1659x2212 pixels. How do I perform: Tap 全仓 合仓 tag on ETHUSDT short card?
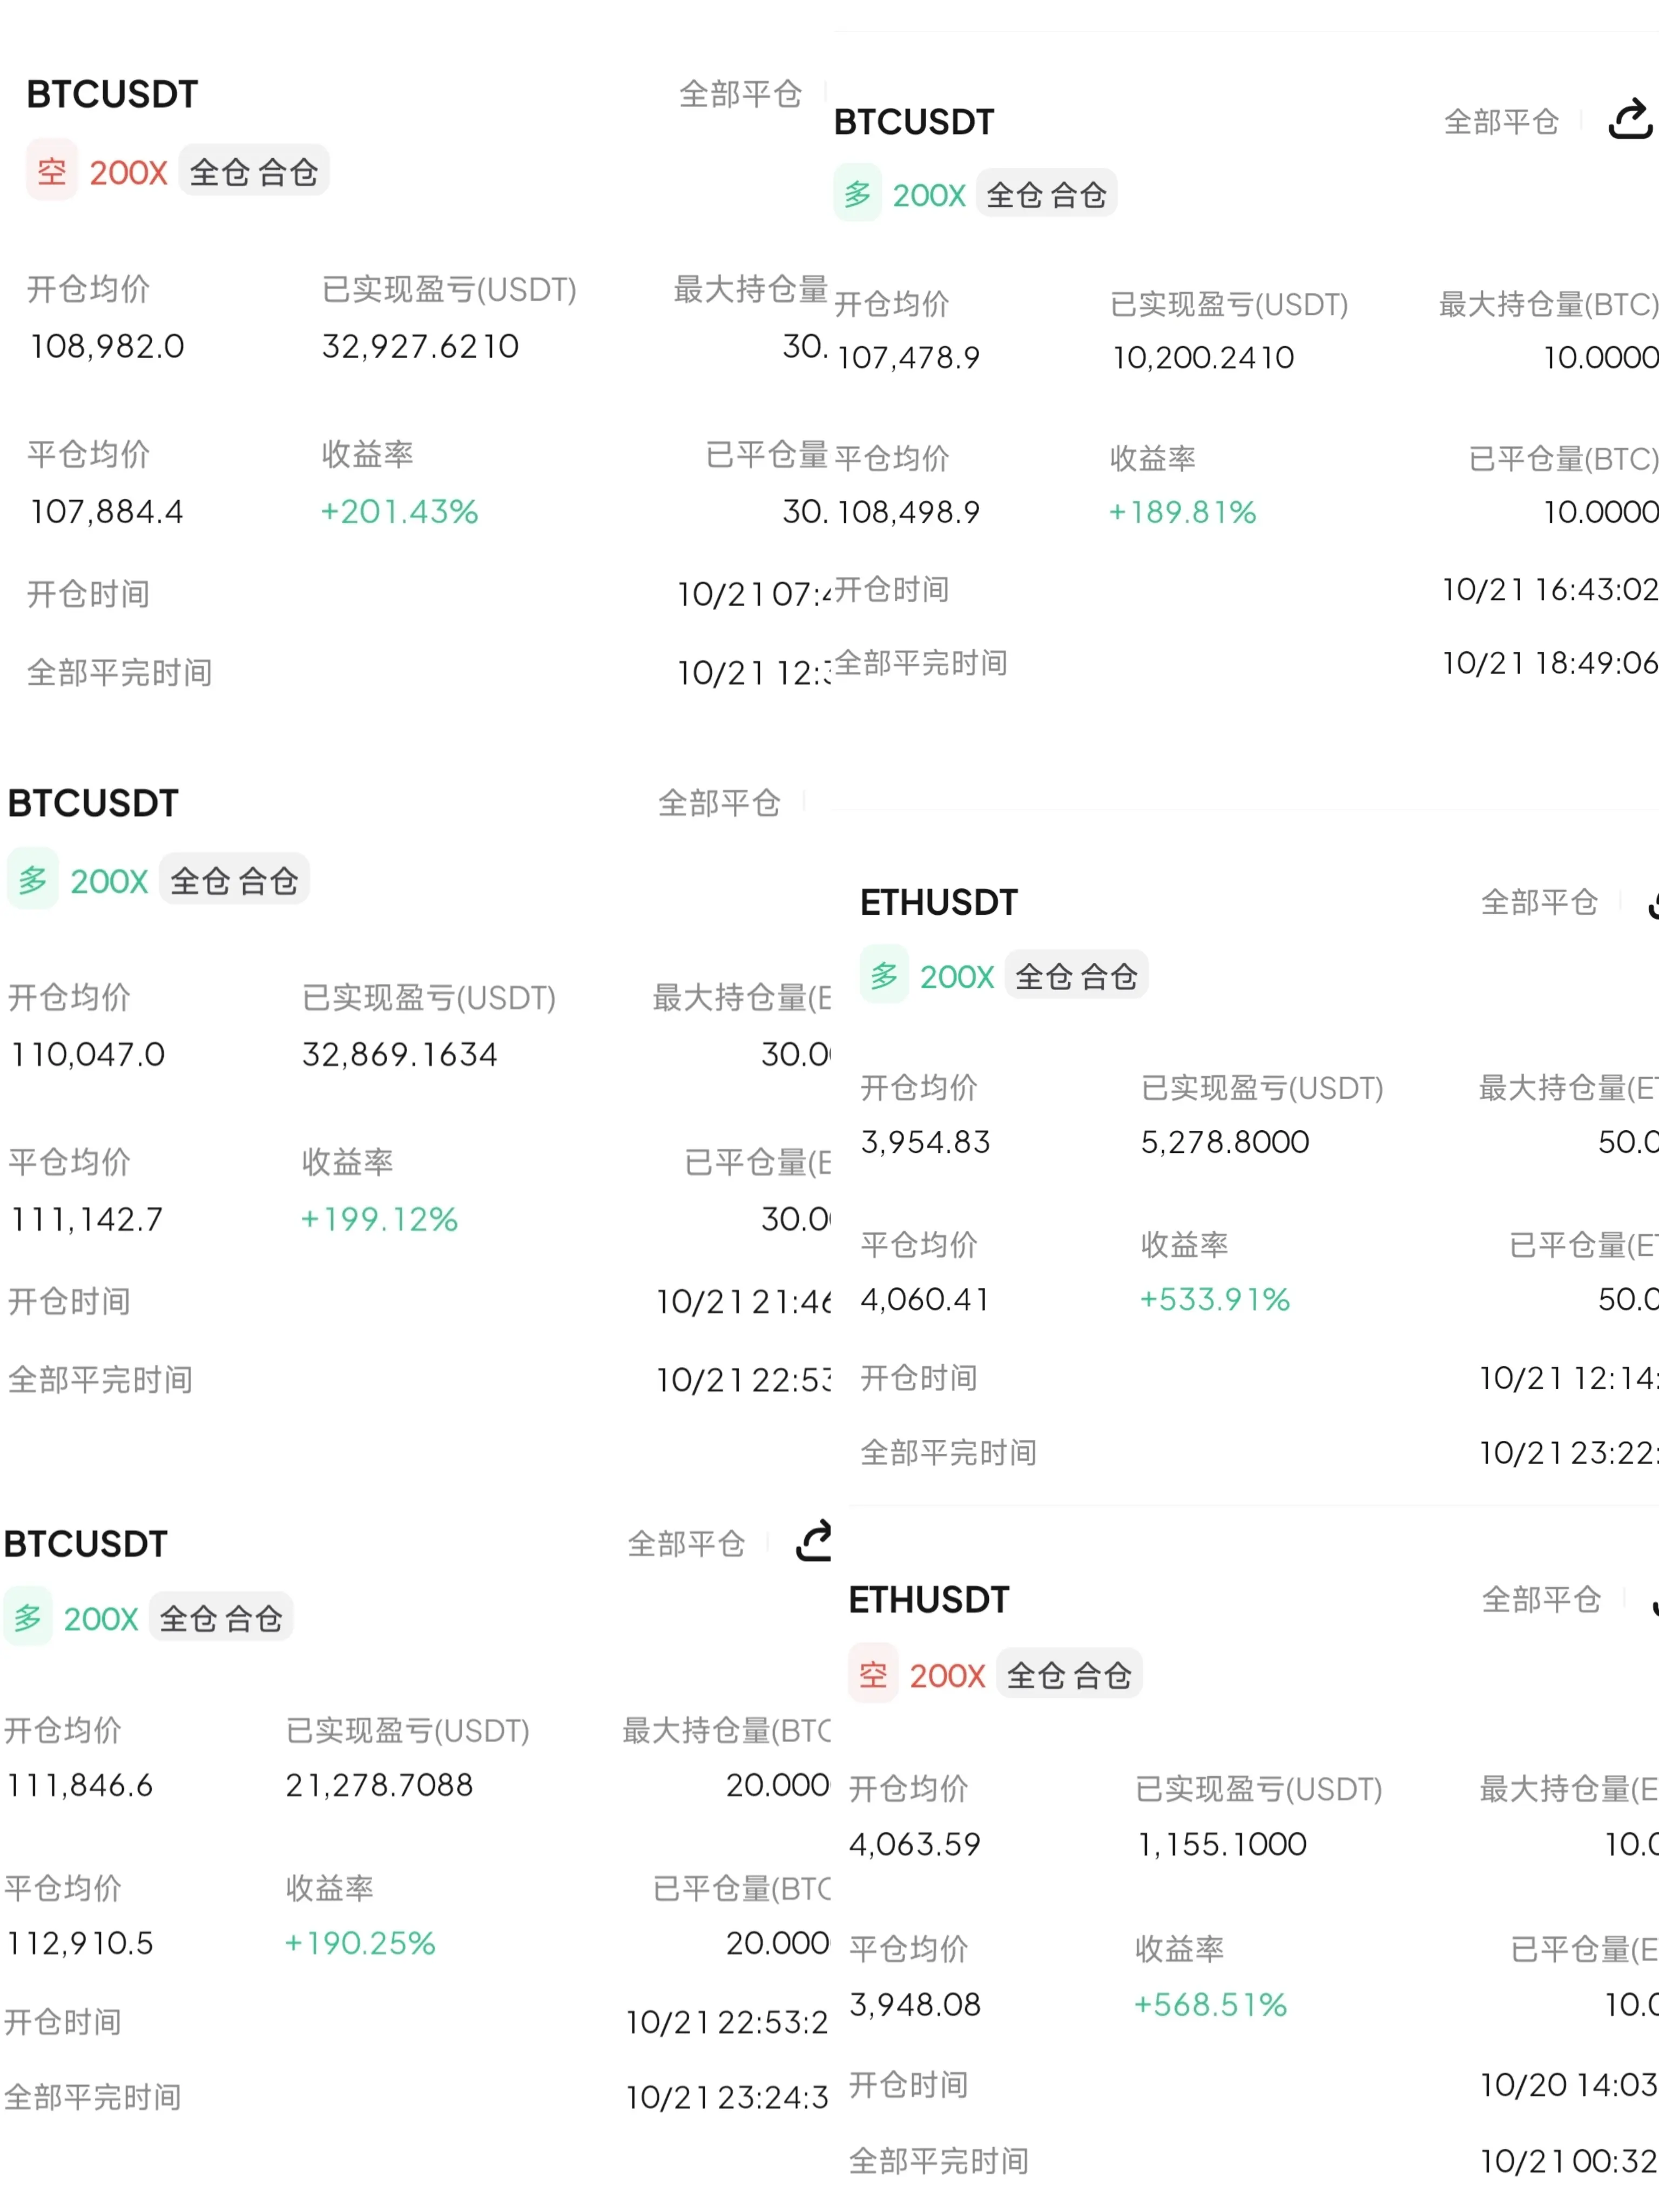point(1068,1674)
